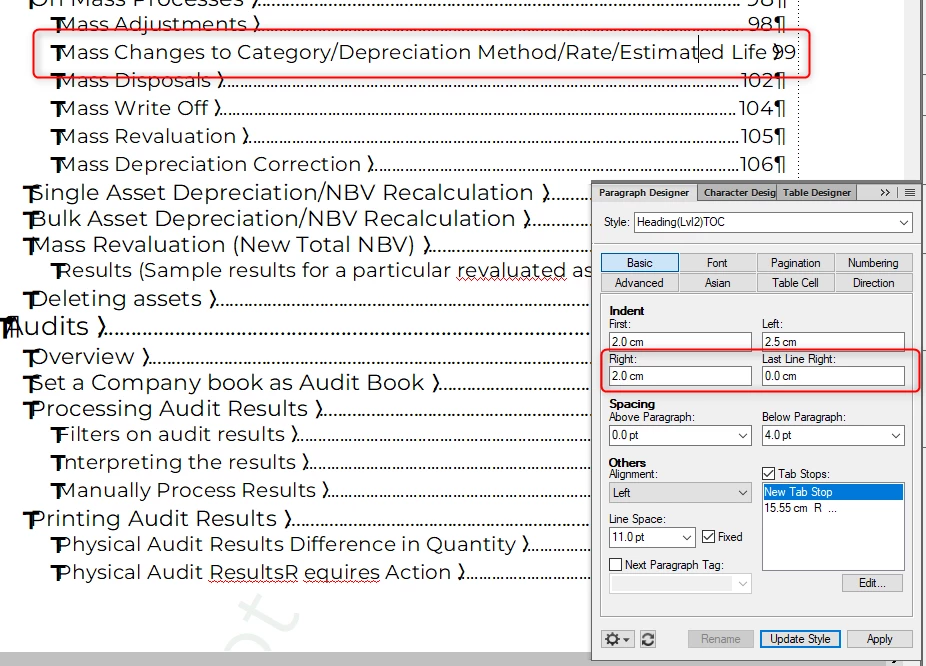Click the Overview TOC line
Screen dimensions: 926x666
coord(307,357)
